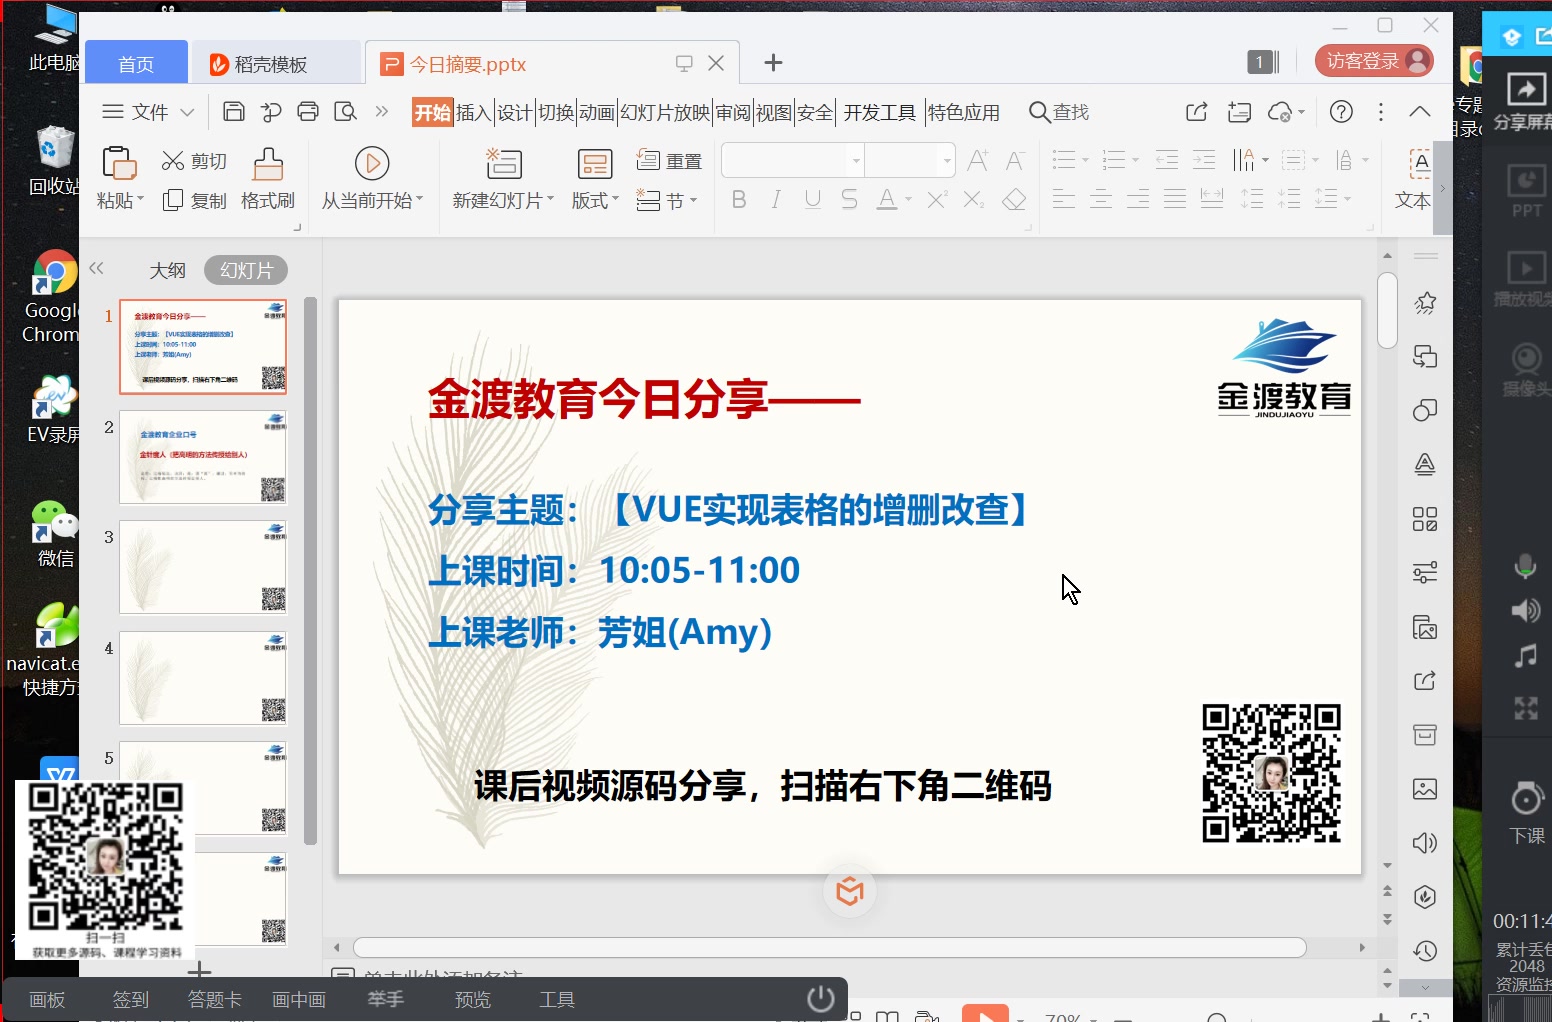Viewport: 1552px width, 1022px height.
Task: Collapse the ribbon with up chevron
Action: click(1419, 111)
